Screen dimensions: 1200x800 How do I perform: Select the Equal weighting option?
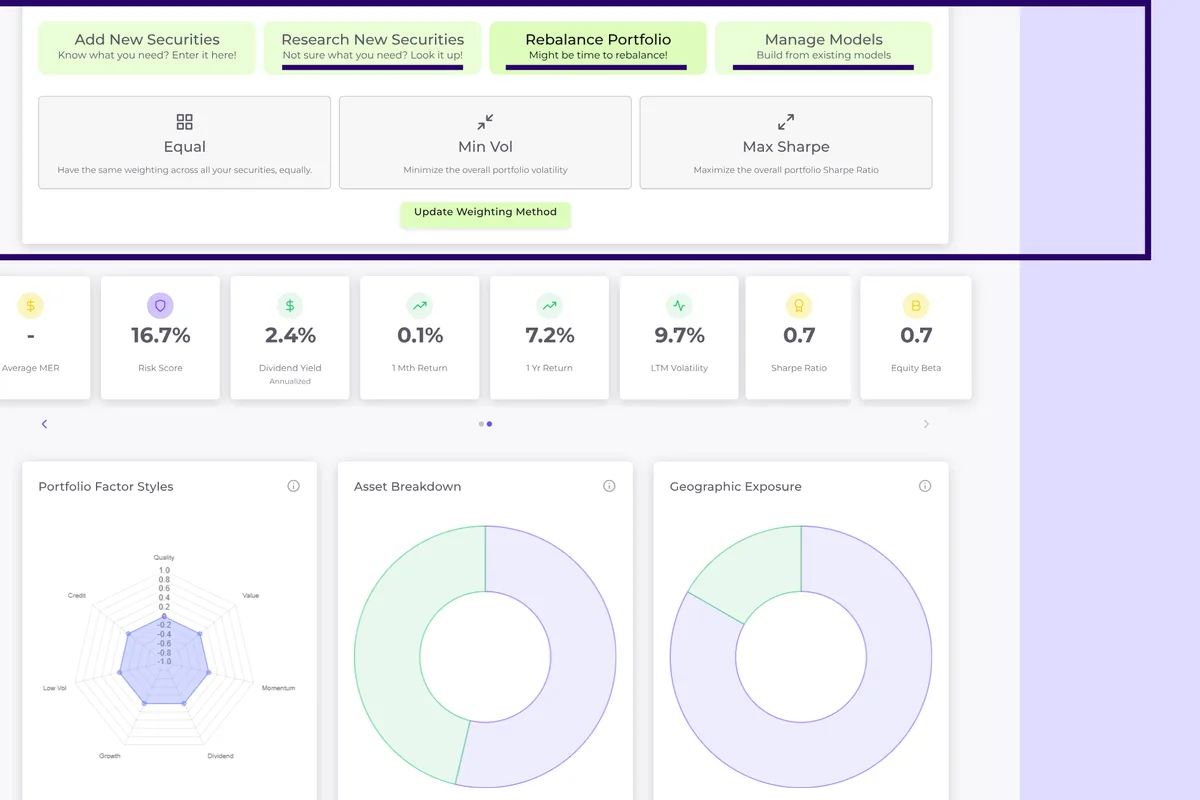pyautogui.click(x=184, y=142)
